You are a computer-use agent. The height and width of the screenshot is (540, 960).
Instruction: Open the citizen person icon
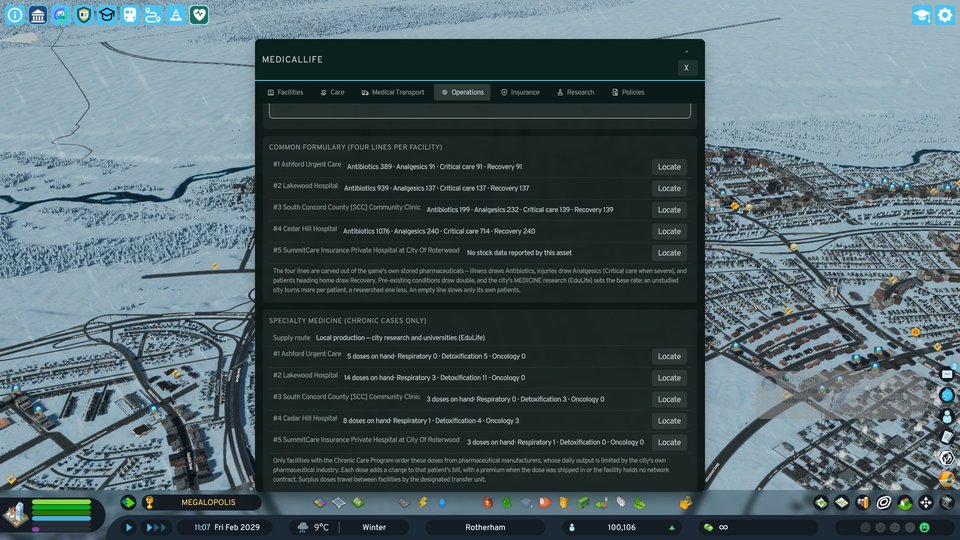click(947, 416)
